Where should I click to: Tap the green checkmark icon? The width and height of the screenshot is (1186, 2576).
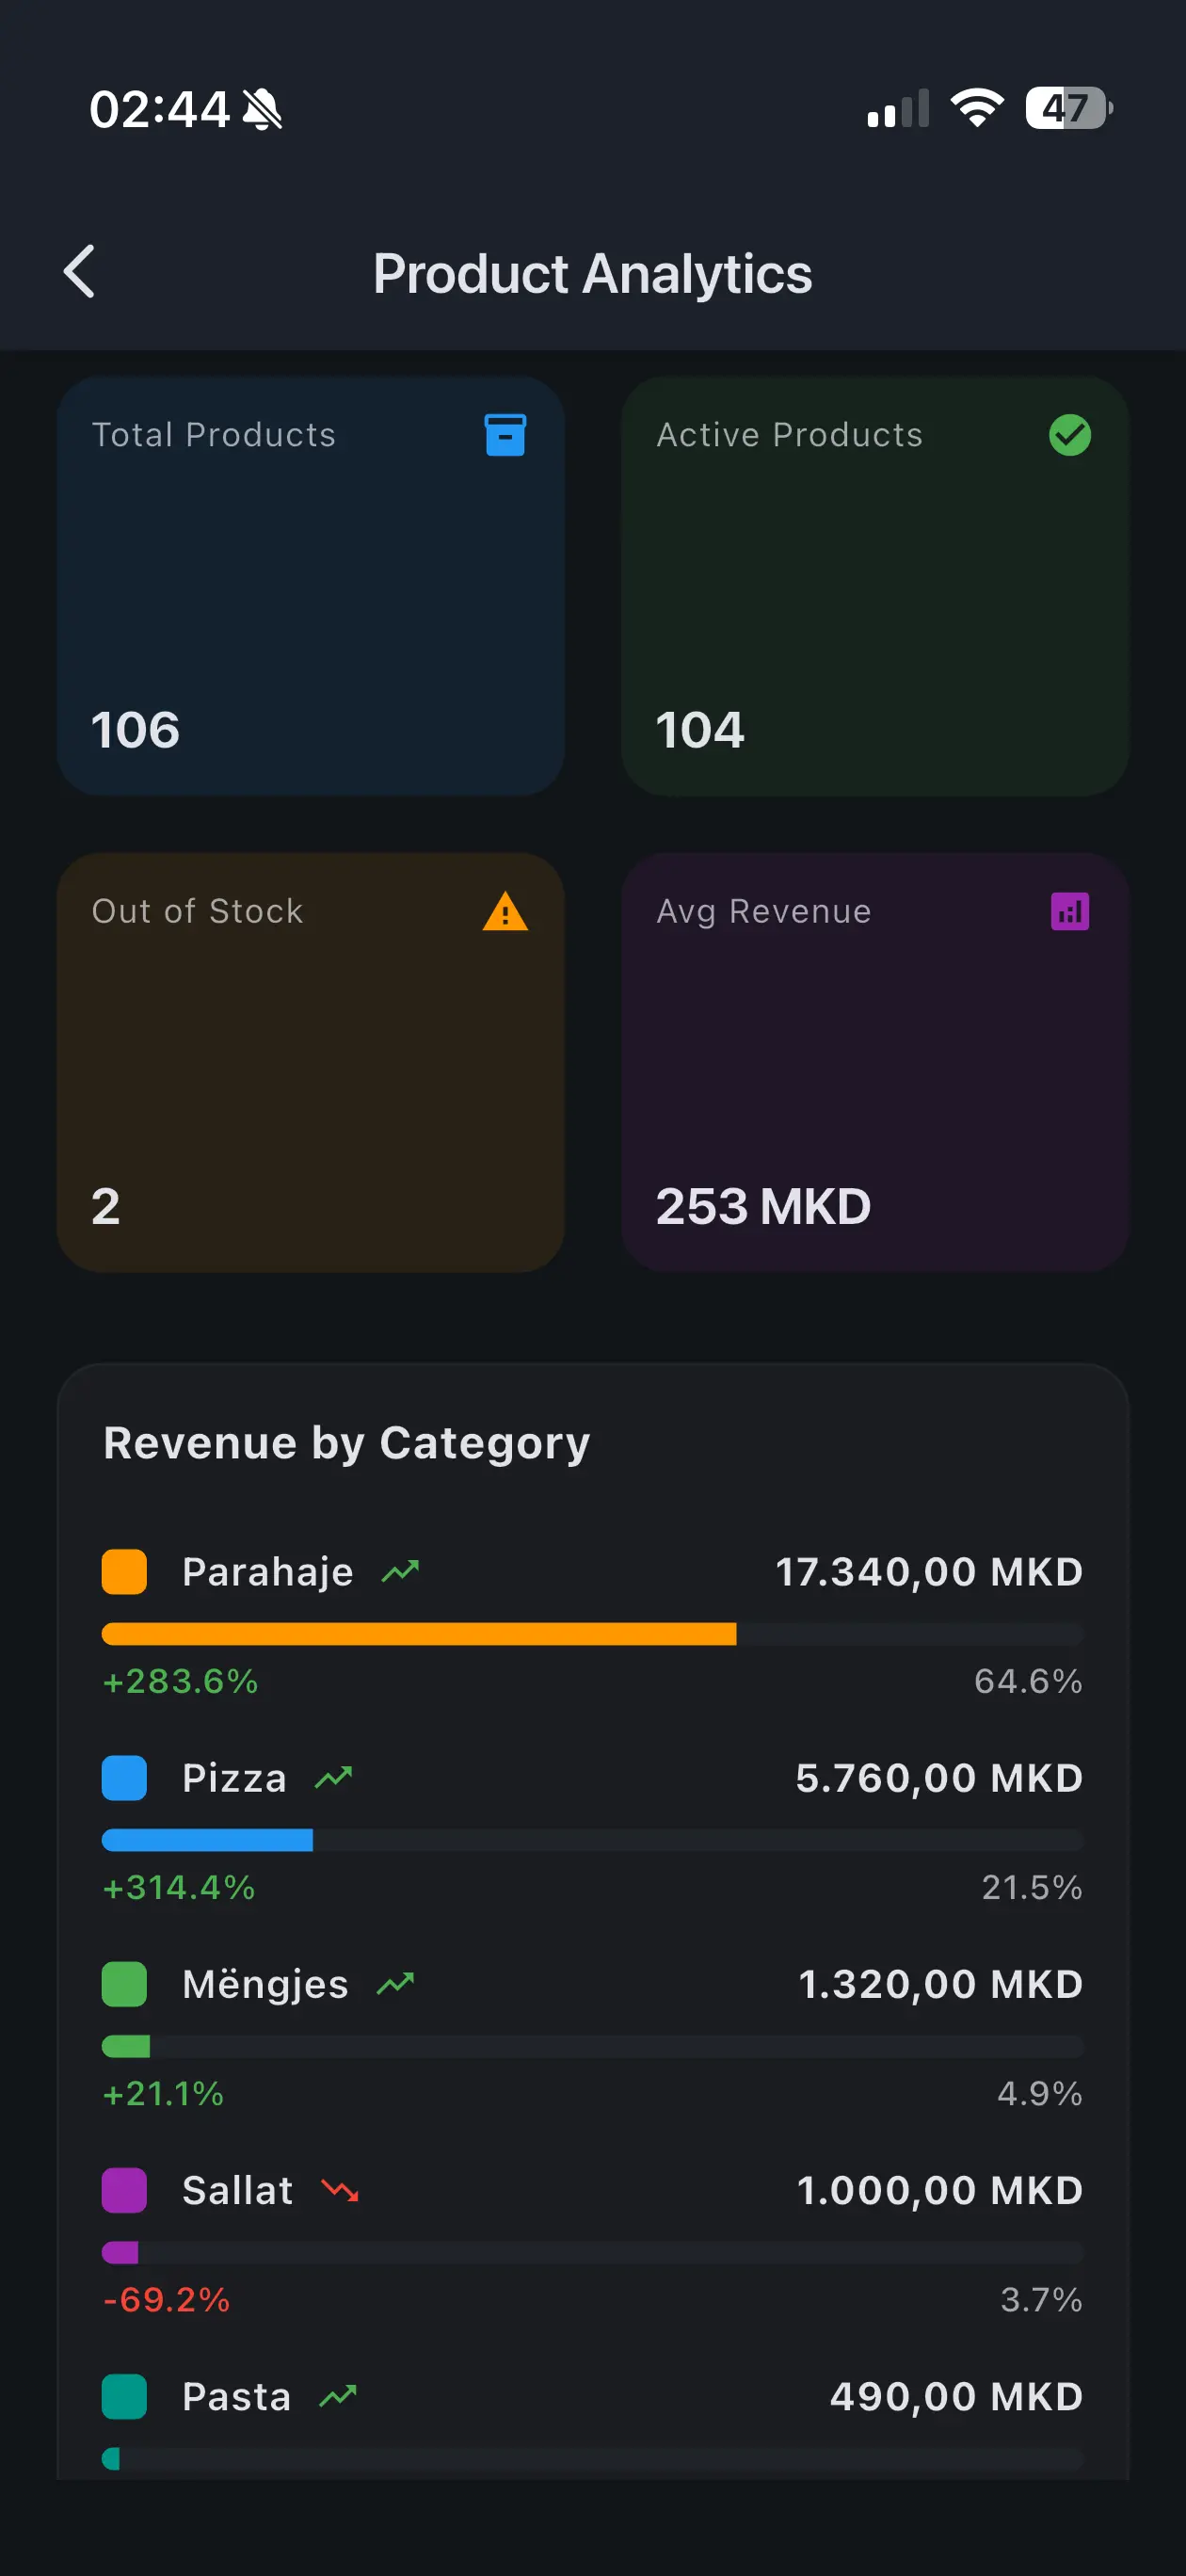pos(1069,435)
